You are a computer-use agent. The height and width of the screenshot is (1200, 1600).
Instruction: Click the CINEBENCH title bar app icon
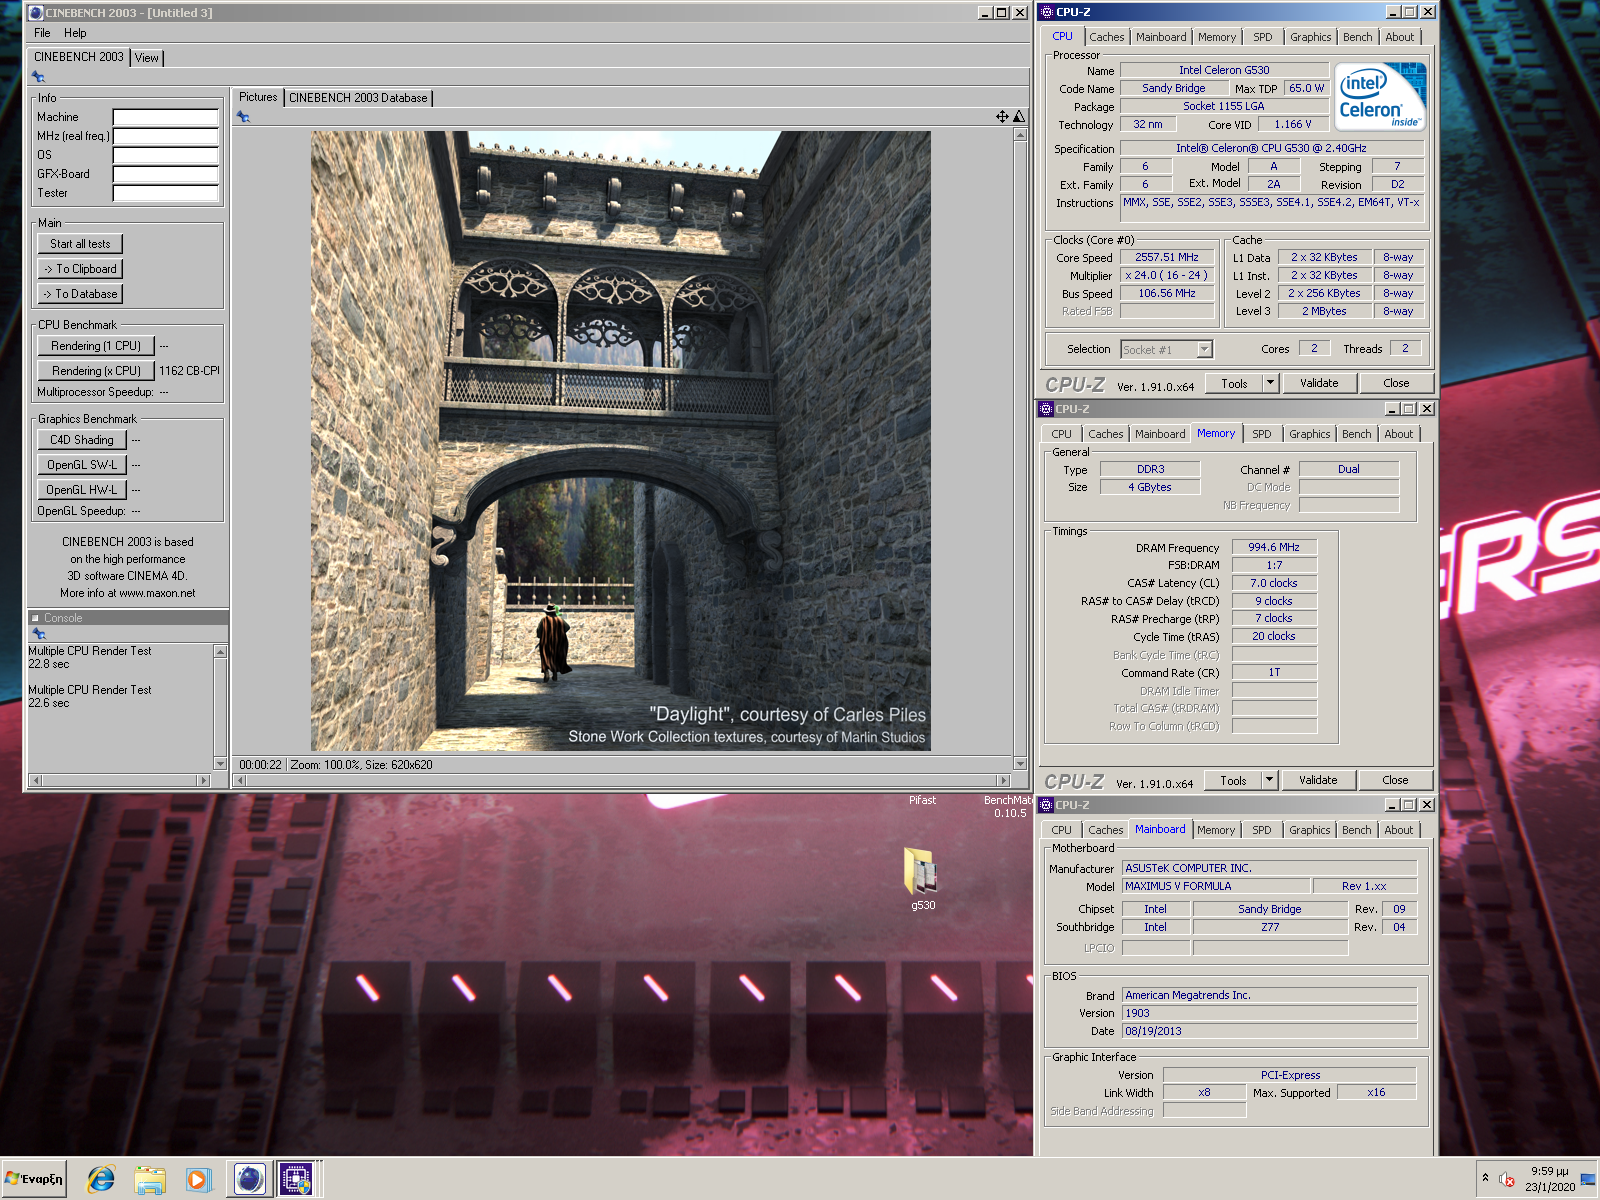[36, 13]
